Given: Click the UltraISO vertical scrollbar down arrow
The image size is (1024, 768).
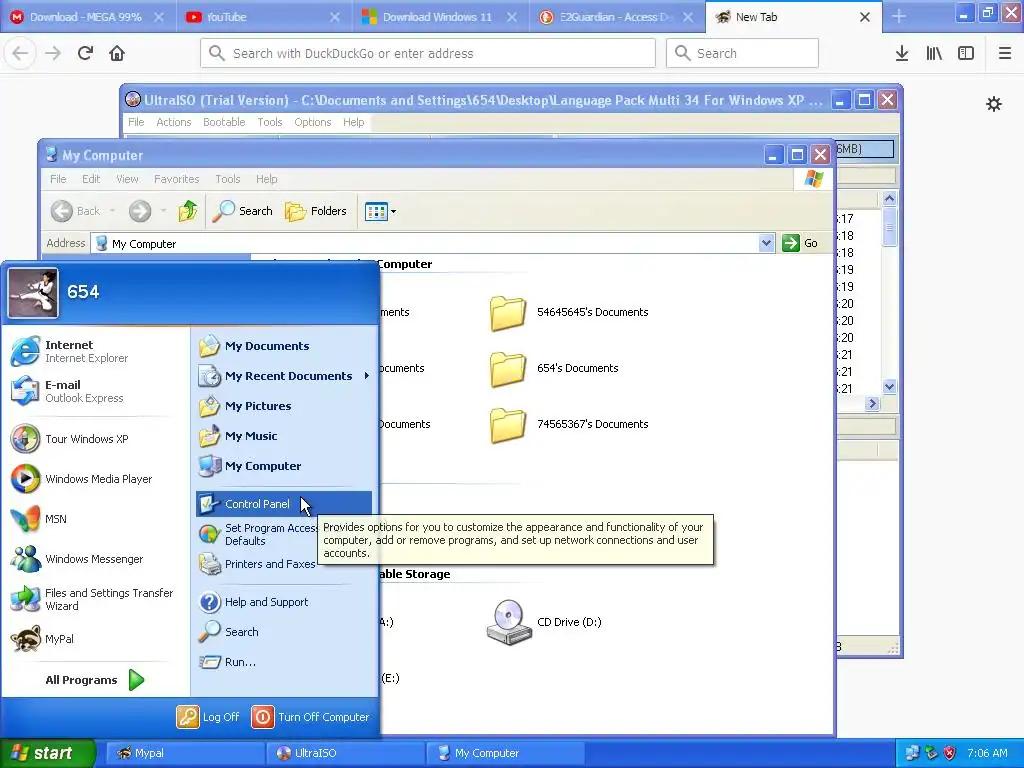Looking at the screenshot, I should (889, 387).
